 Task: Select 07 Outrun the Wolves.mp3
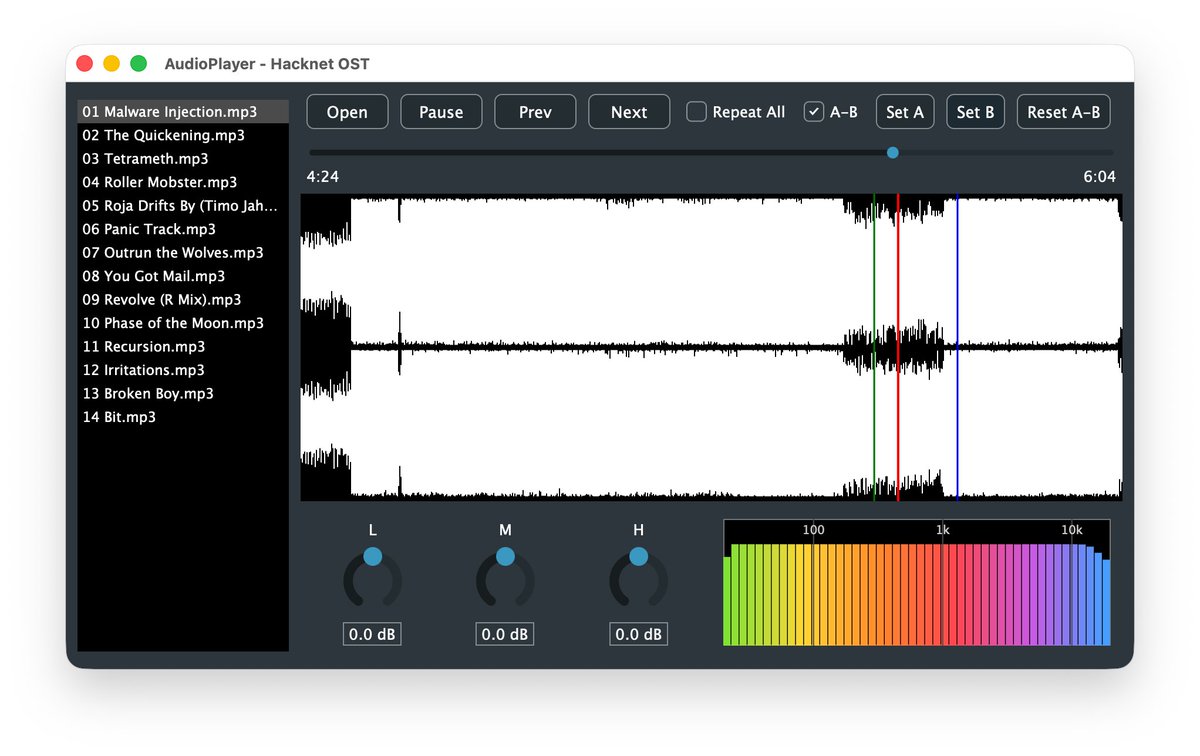183,253
